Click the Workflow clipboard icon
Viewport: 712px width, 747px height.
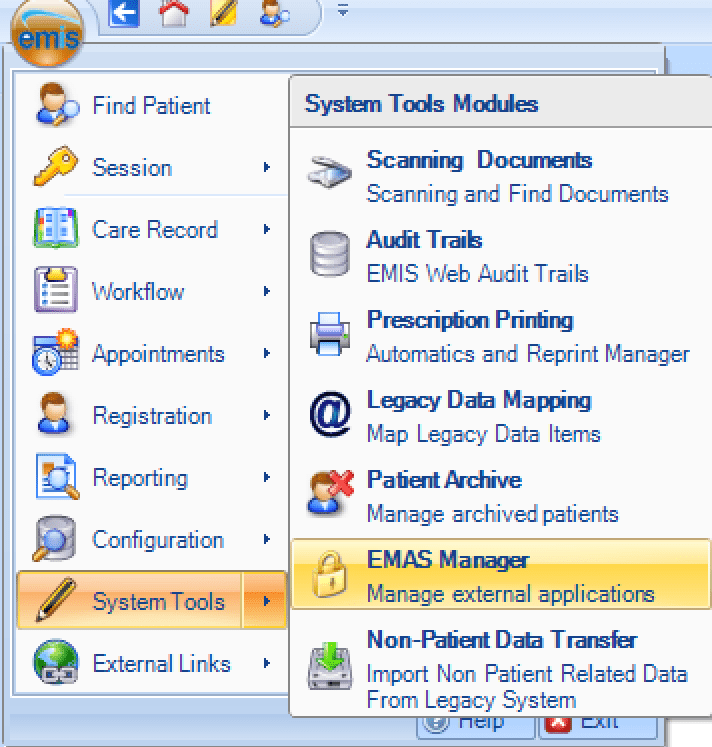point(56,290)
